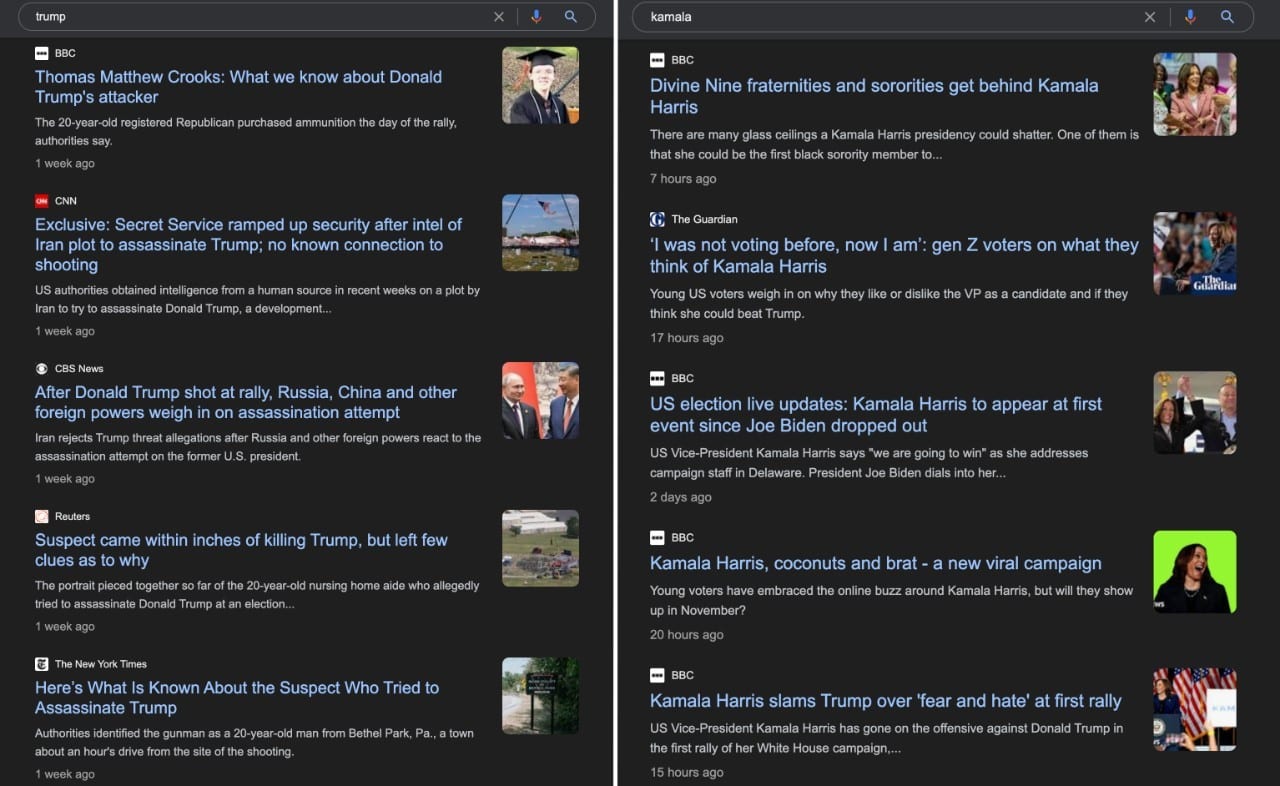Click the BBC favicon above the 'fear and hate' rally story
Image resolution: width=1280 pixels, height=786 pixels.
pyautogui.click(x=657, y=675)
